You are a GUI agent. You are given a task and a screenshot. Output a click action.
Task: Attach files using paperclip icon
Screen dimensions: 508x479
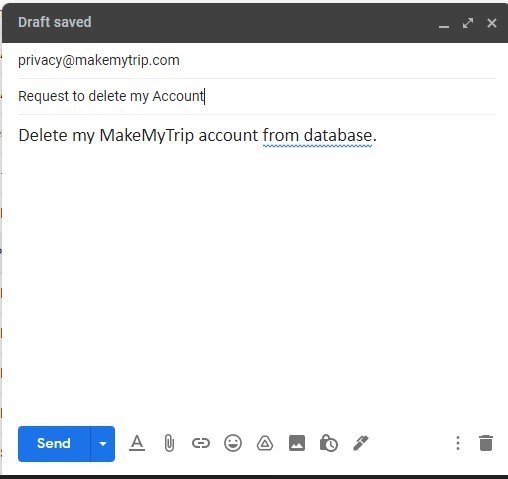click(169, 443)
